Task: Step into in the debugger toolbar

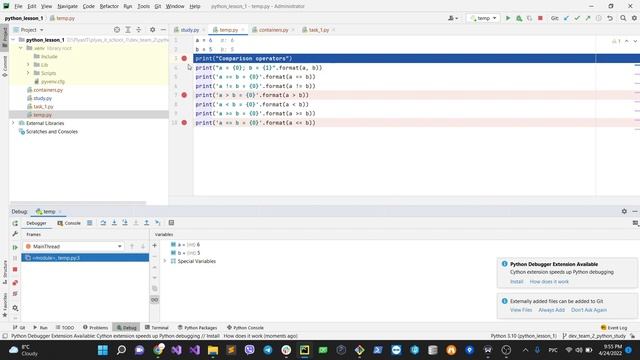Action: pos(114,223)
